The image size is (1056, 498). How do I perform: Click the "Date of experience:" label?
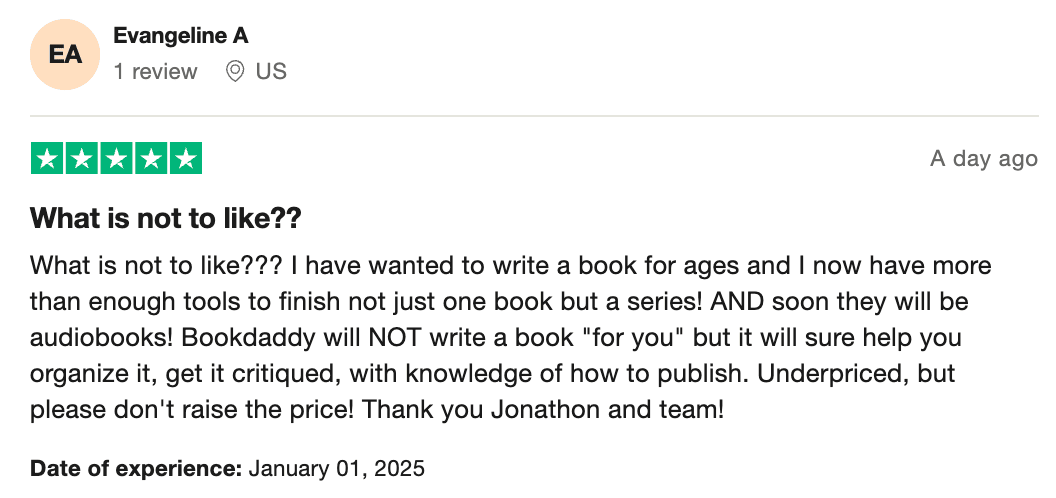(x=136, y=468)
